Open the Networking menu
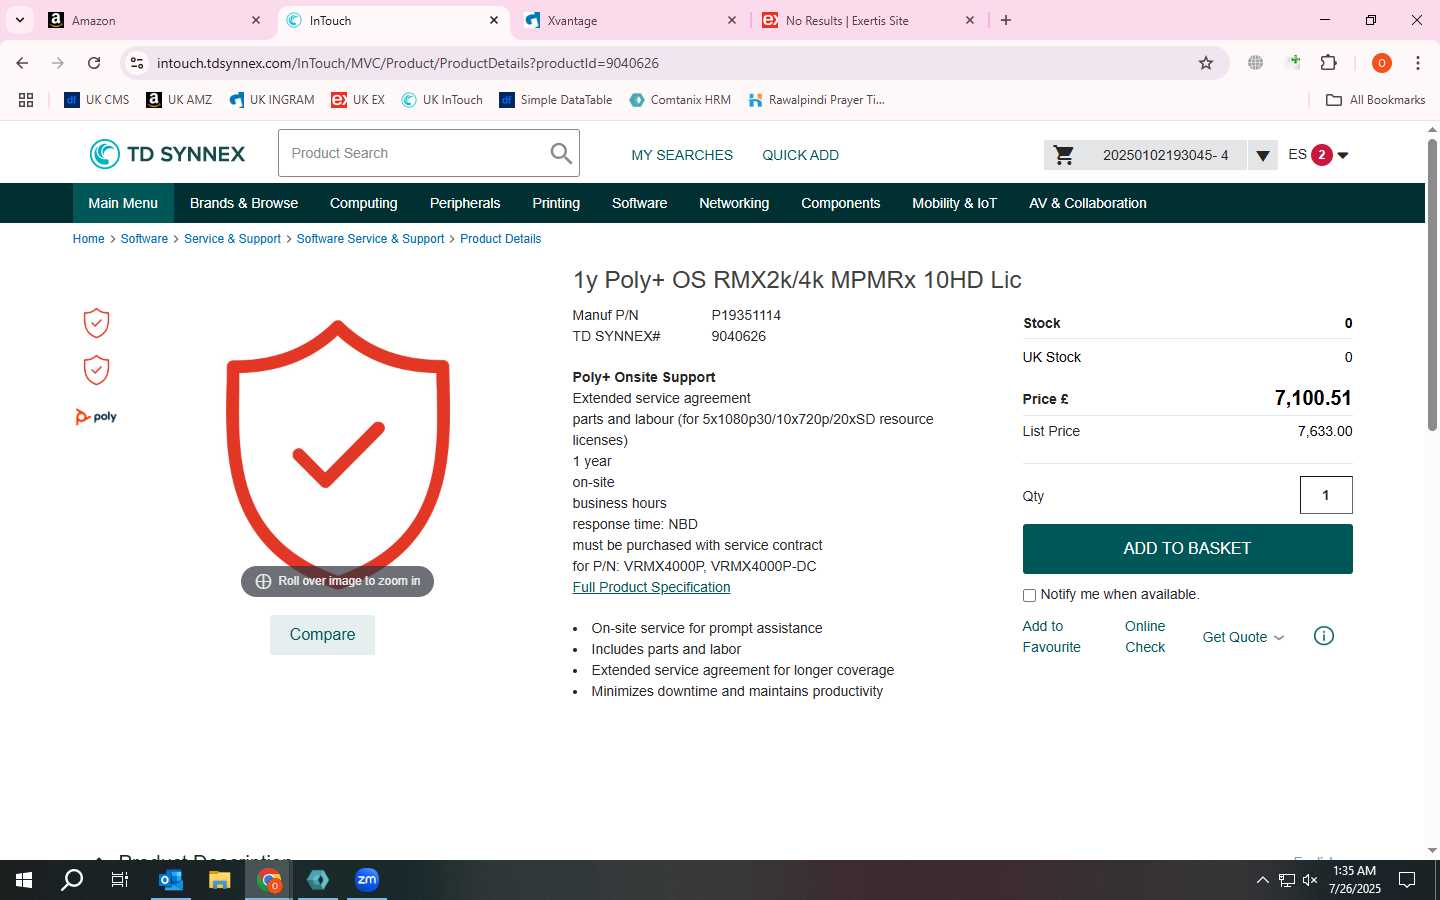This screenshot has width=1440, height=900. click(734, 203)
